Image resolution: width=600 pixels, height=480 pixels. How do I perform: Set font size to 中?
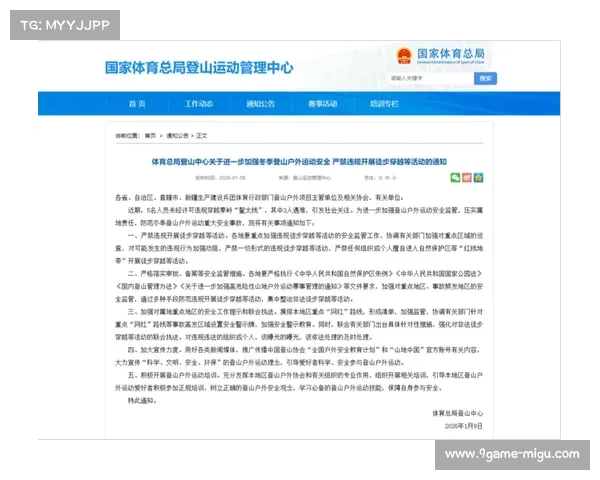coord(387,178)
